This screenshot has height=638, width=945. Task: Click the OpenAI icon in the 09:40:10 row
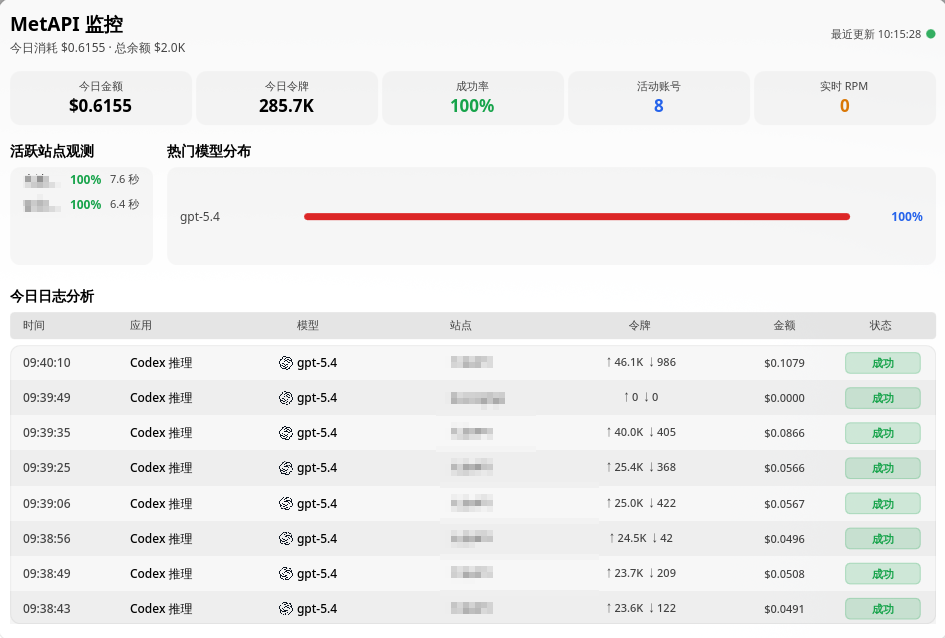(x=286, y=363)
